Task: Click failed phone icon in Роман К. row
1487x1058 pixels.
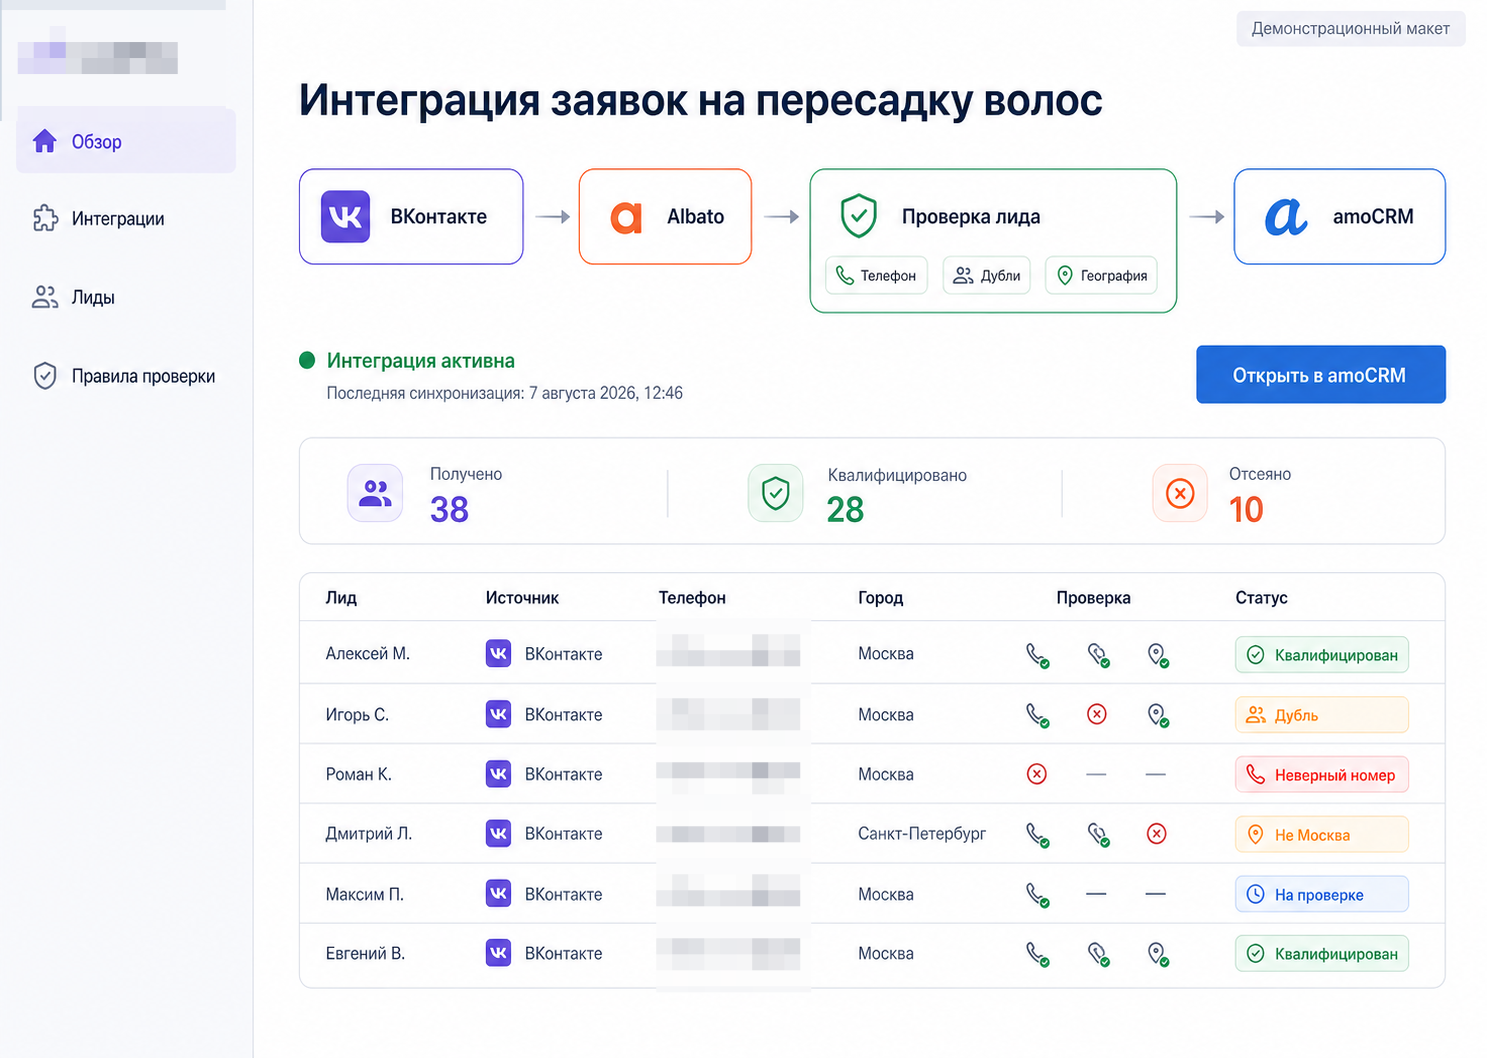Action: point(1037,774)
